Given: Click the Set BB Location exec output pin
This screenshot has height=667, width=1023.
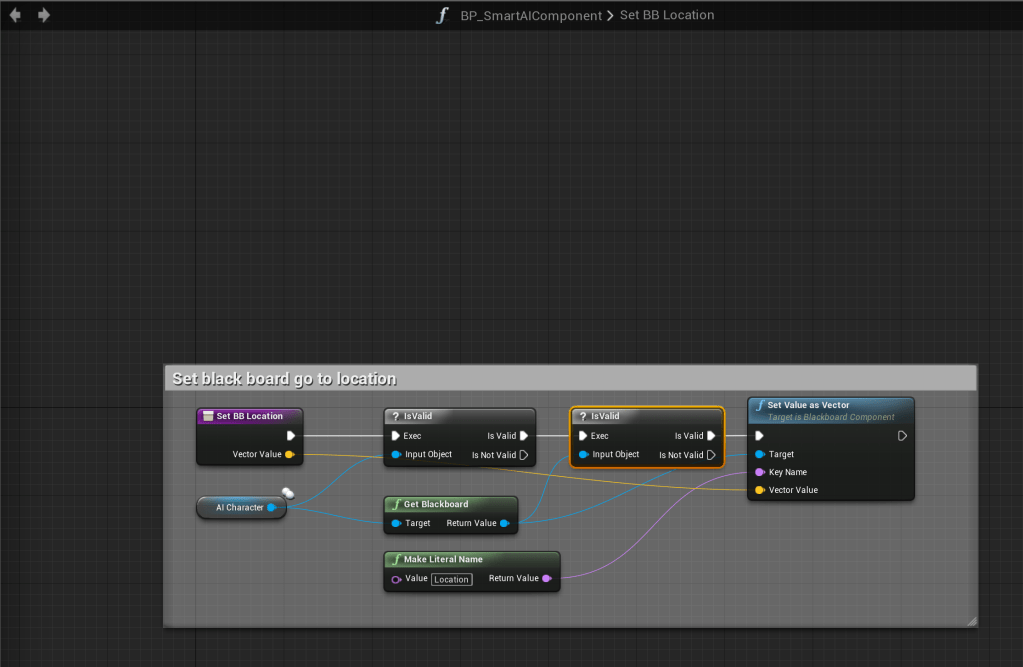Looking at the screenshot, I should [x=290, y=436].
